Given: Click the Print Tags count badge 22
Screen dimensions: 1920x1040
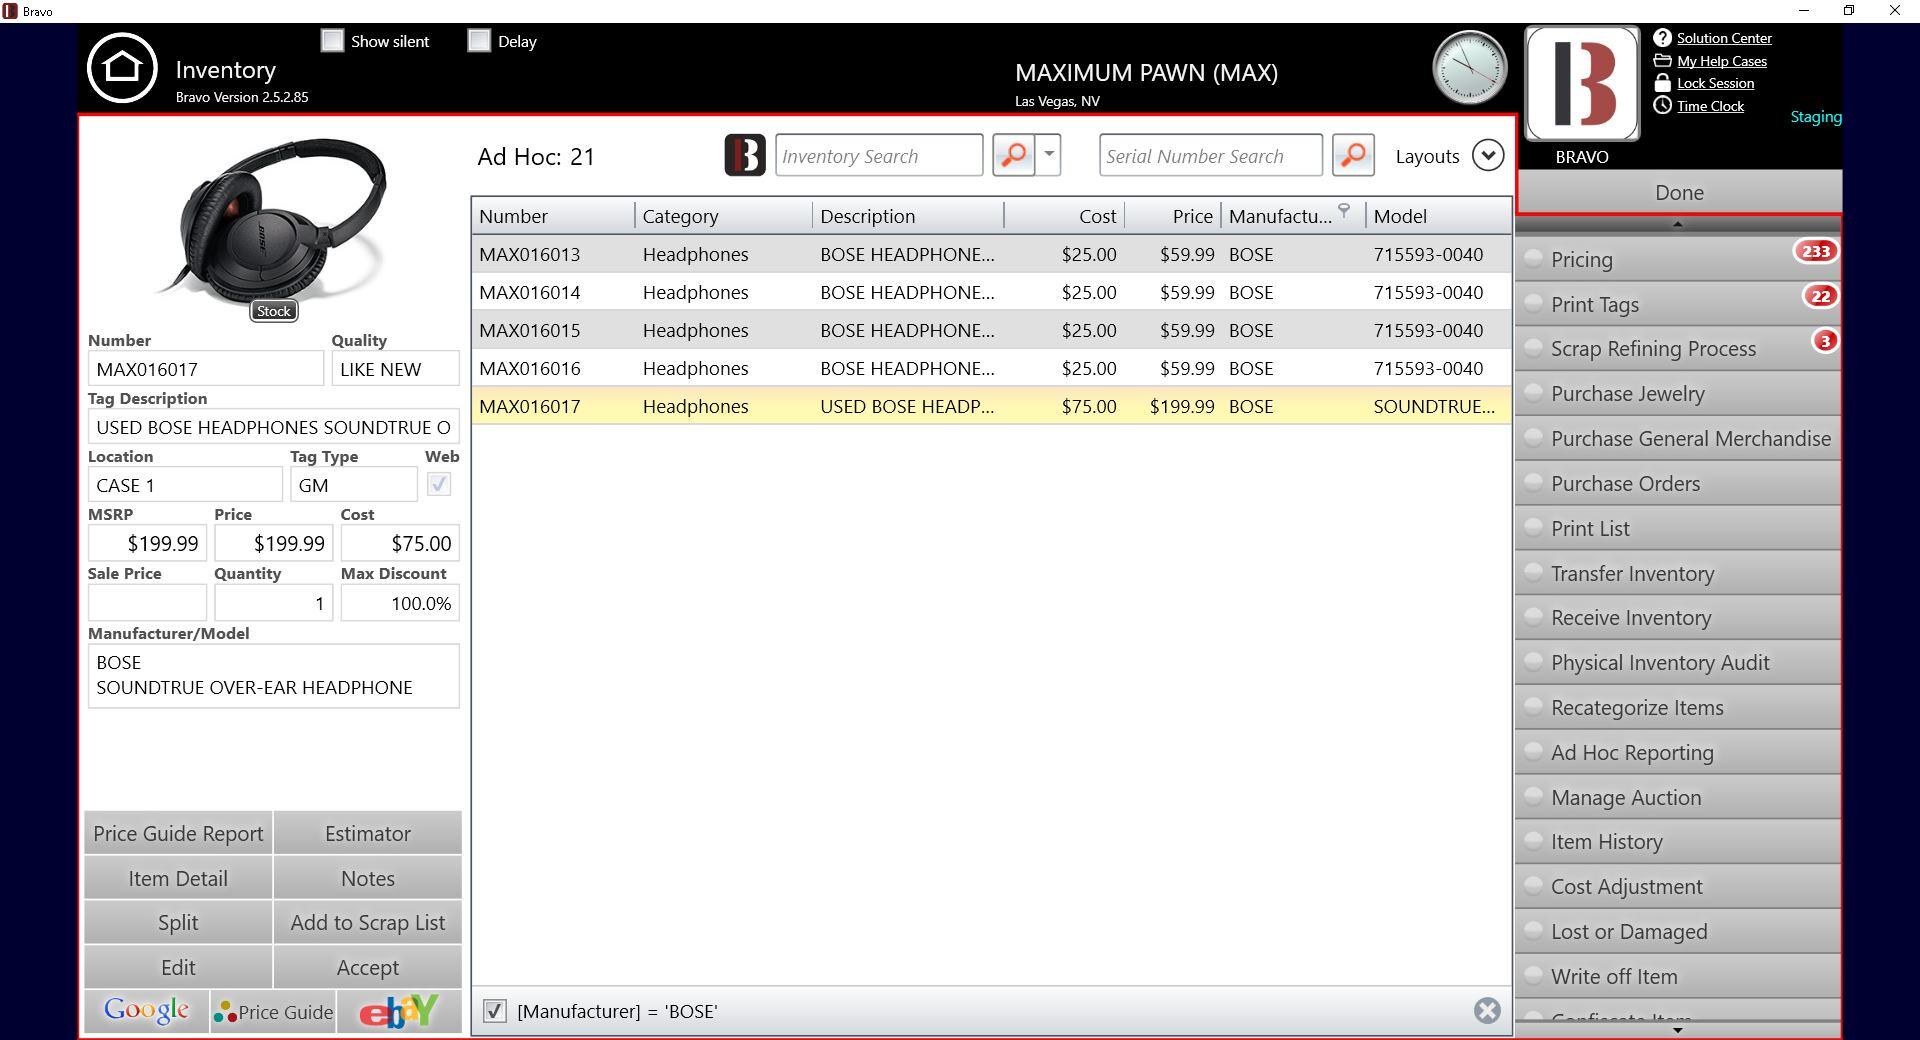Looking at the screenshot, I should click(x=1820, y=296).
